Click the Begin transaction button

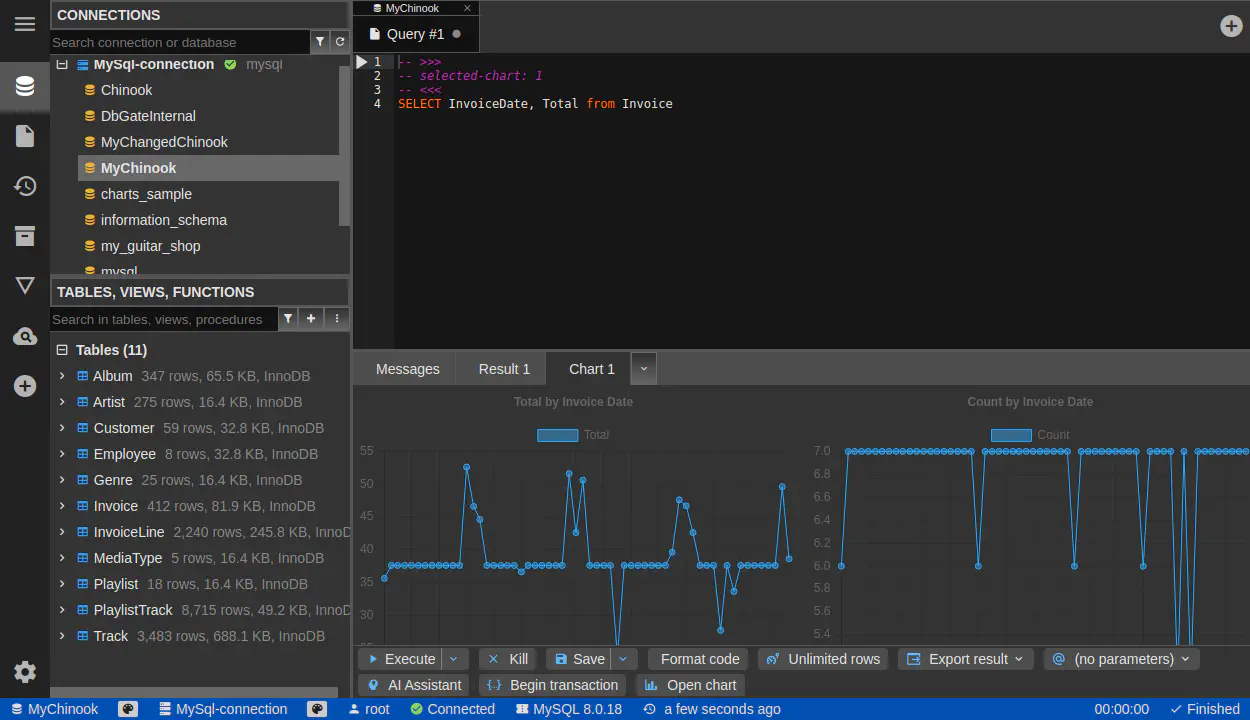pos(552,685)
